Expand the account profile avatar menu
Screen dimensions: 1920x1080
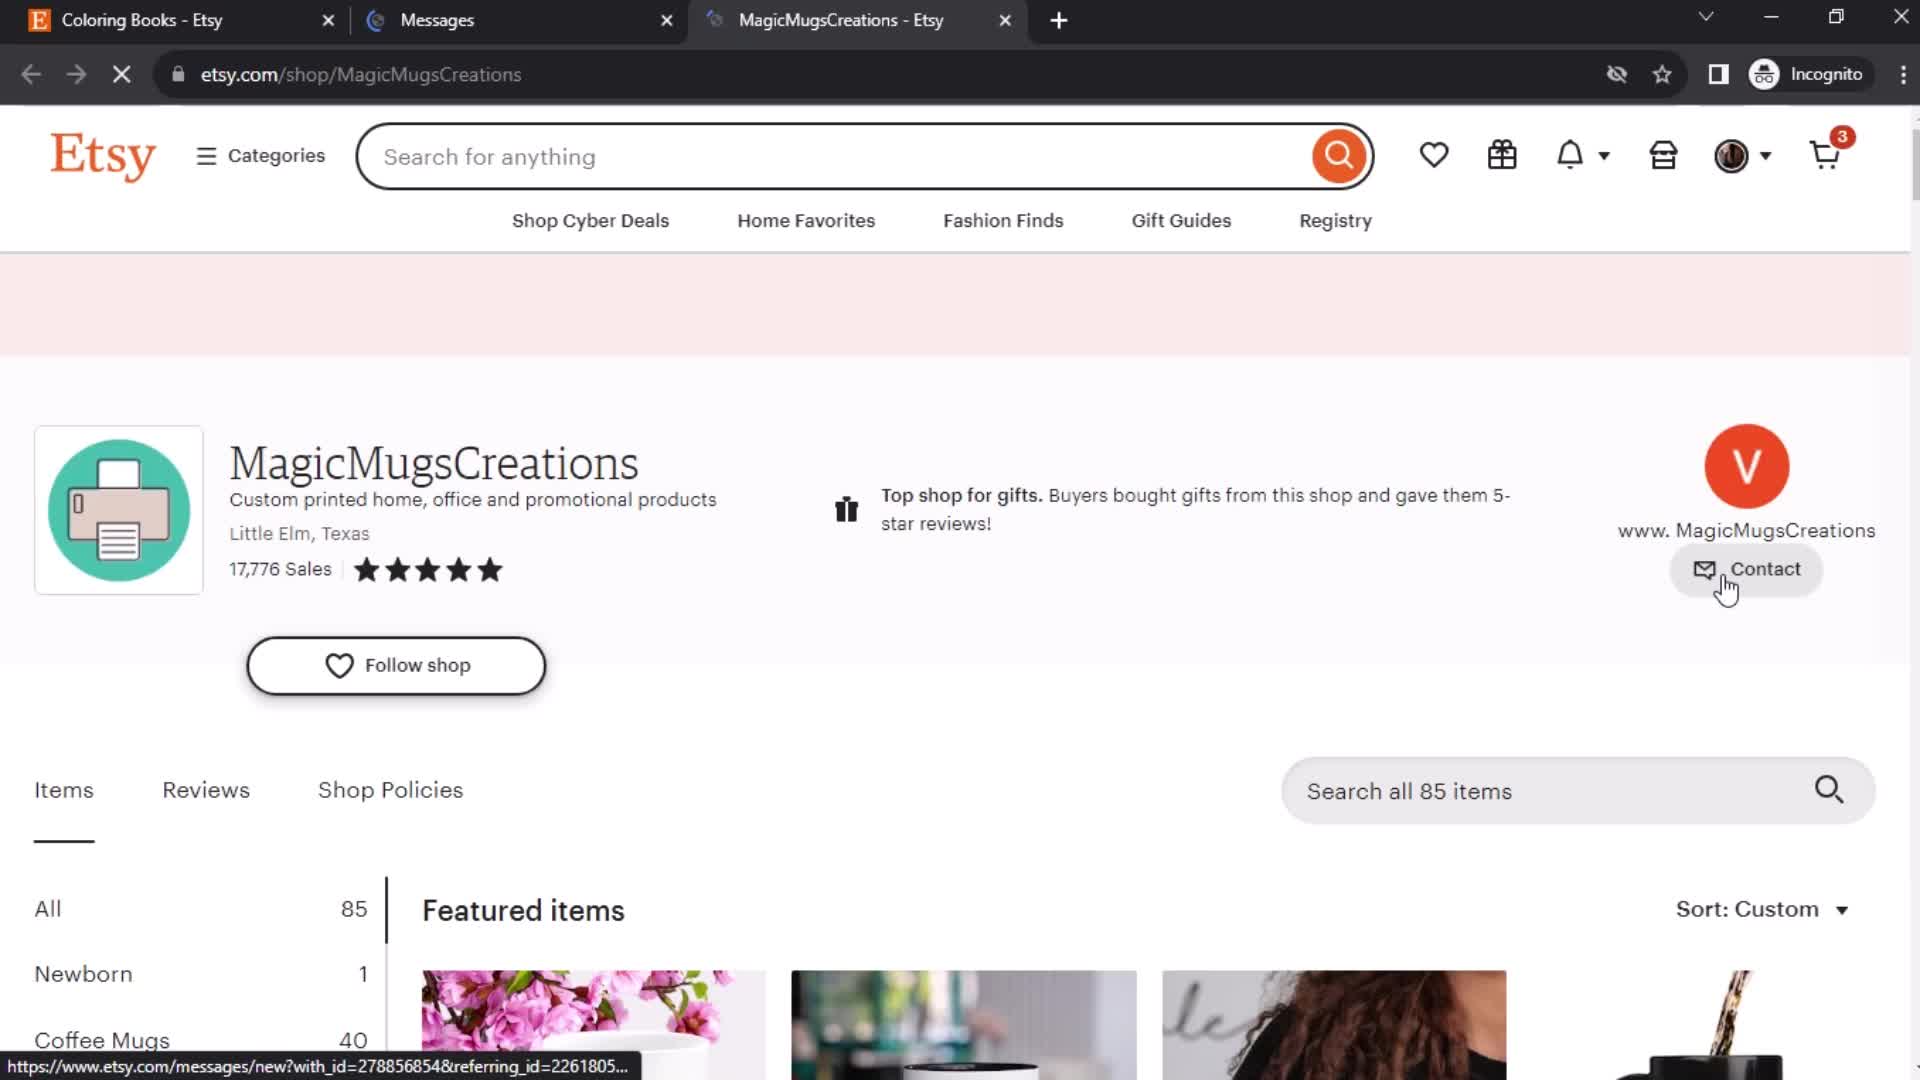tap(1742, 156)
